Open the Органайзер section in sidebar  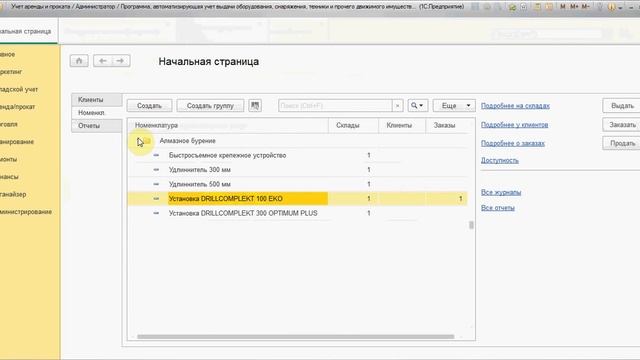click(13, 194)
